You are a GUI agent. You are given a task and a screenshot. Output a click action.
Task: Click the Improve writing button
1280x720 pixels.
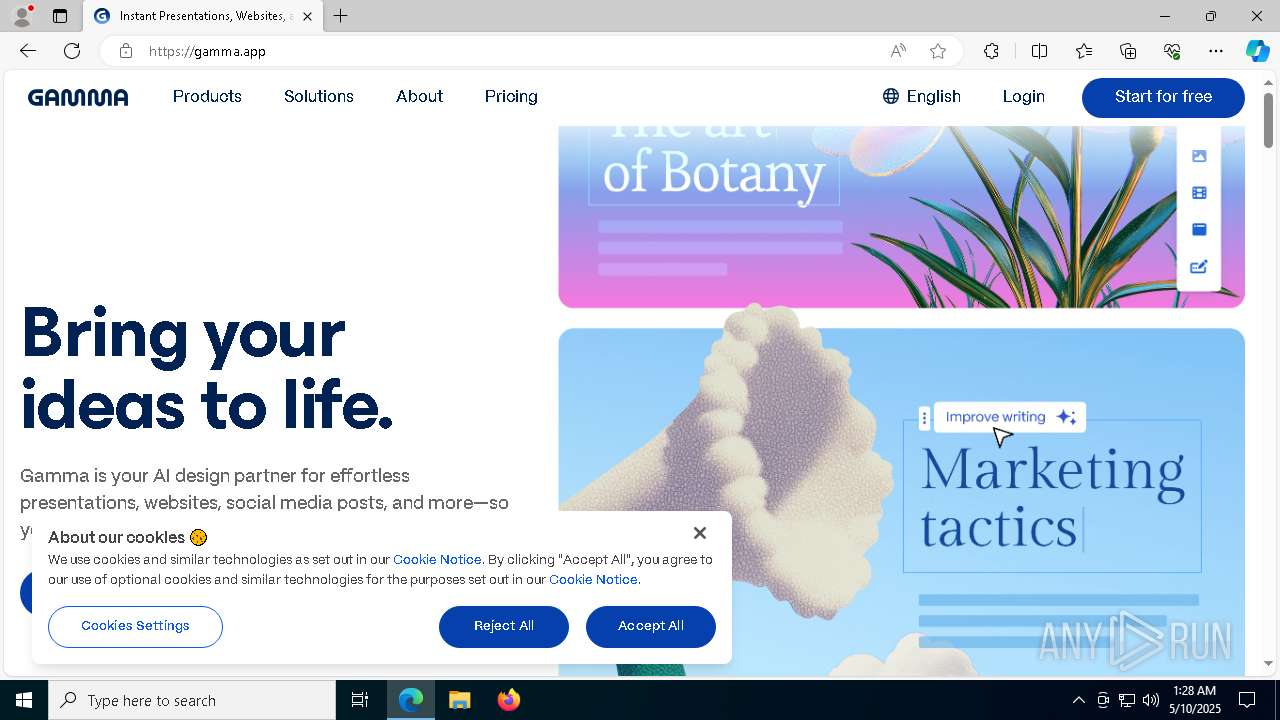click(x=1009, y=417)
